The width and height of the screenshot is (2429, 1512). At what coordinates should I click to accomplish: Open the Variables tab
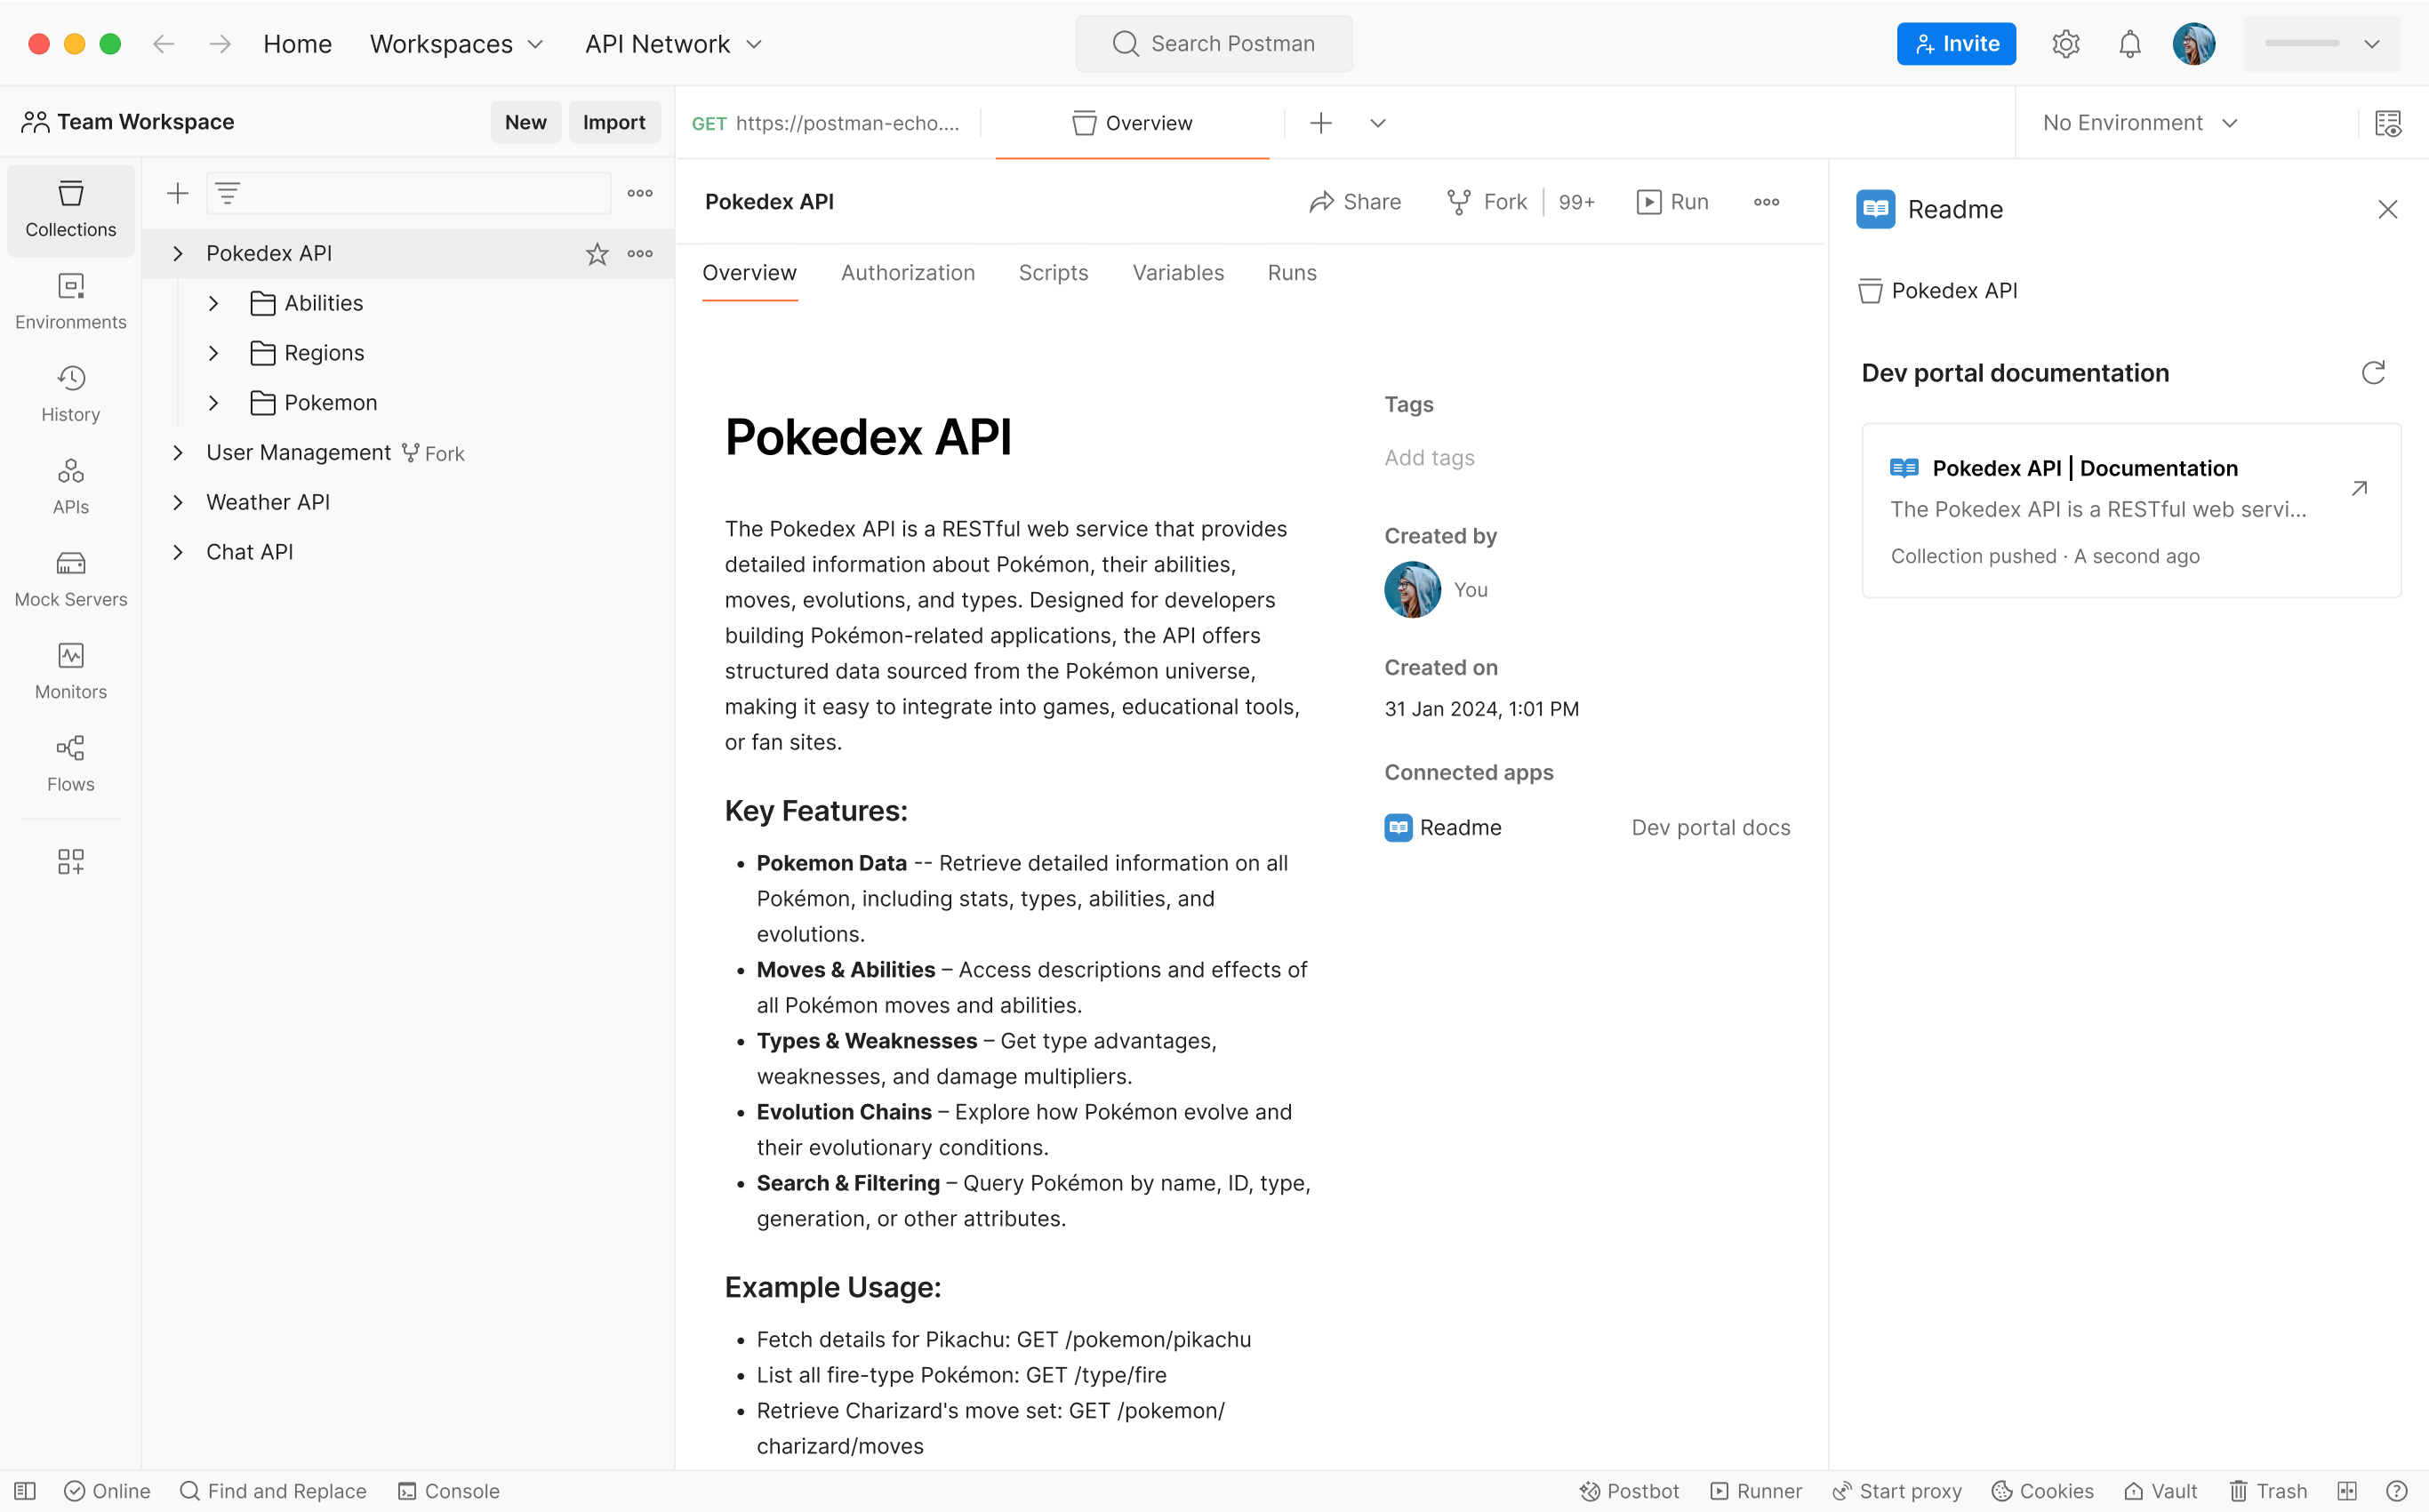pos(1178,272)
